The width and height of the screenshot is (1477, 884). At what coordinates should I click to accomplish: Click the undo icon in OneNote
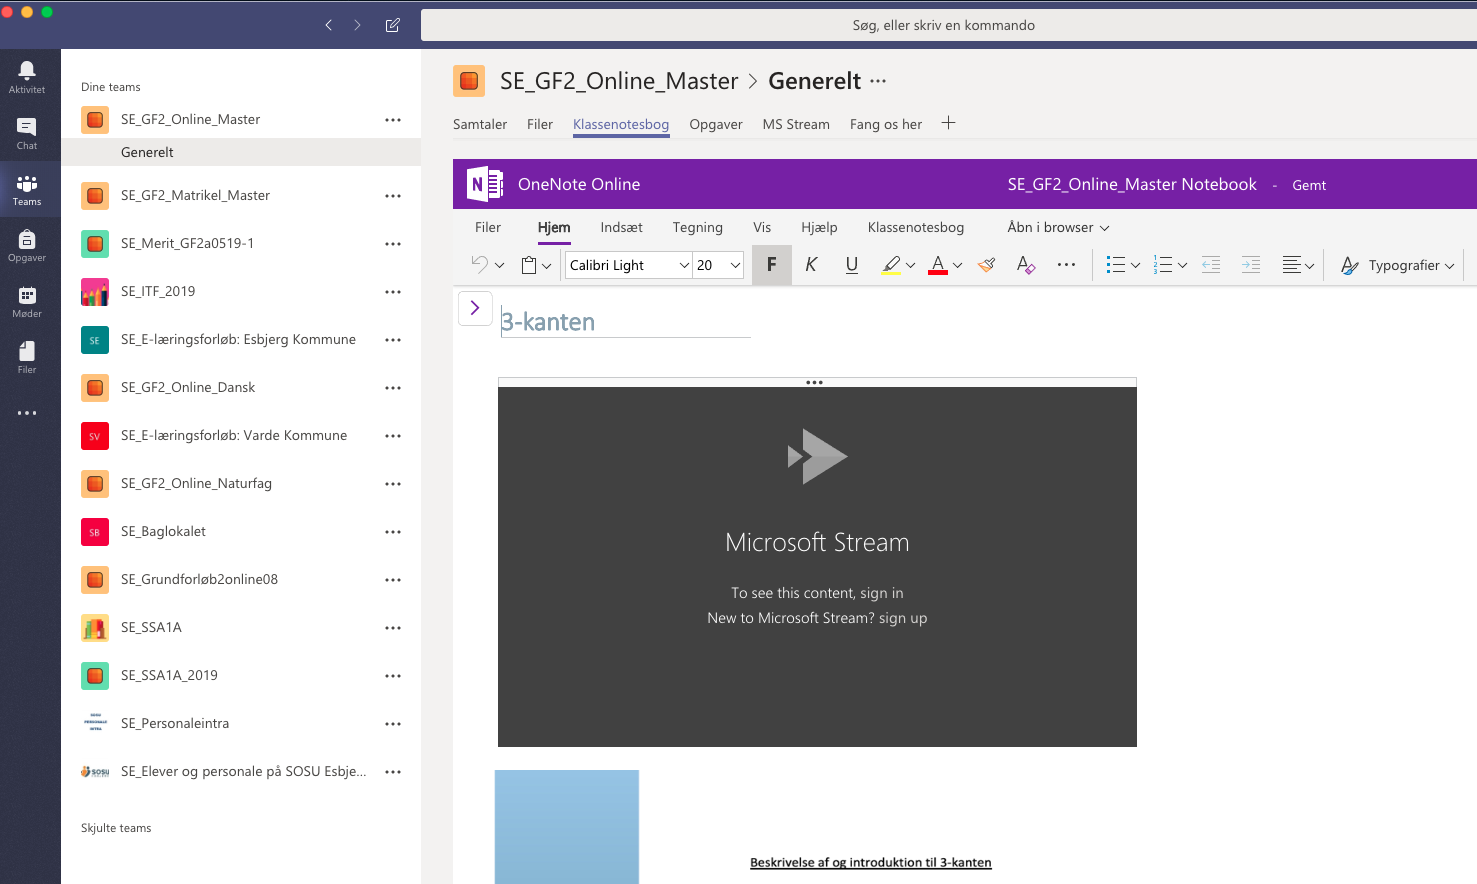tap(480, 264)
